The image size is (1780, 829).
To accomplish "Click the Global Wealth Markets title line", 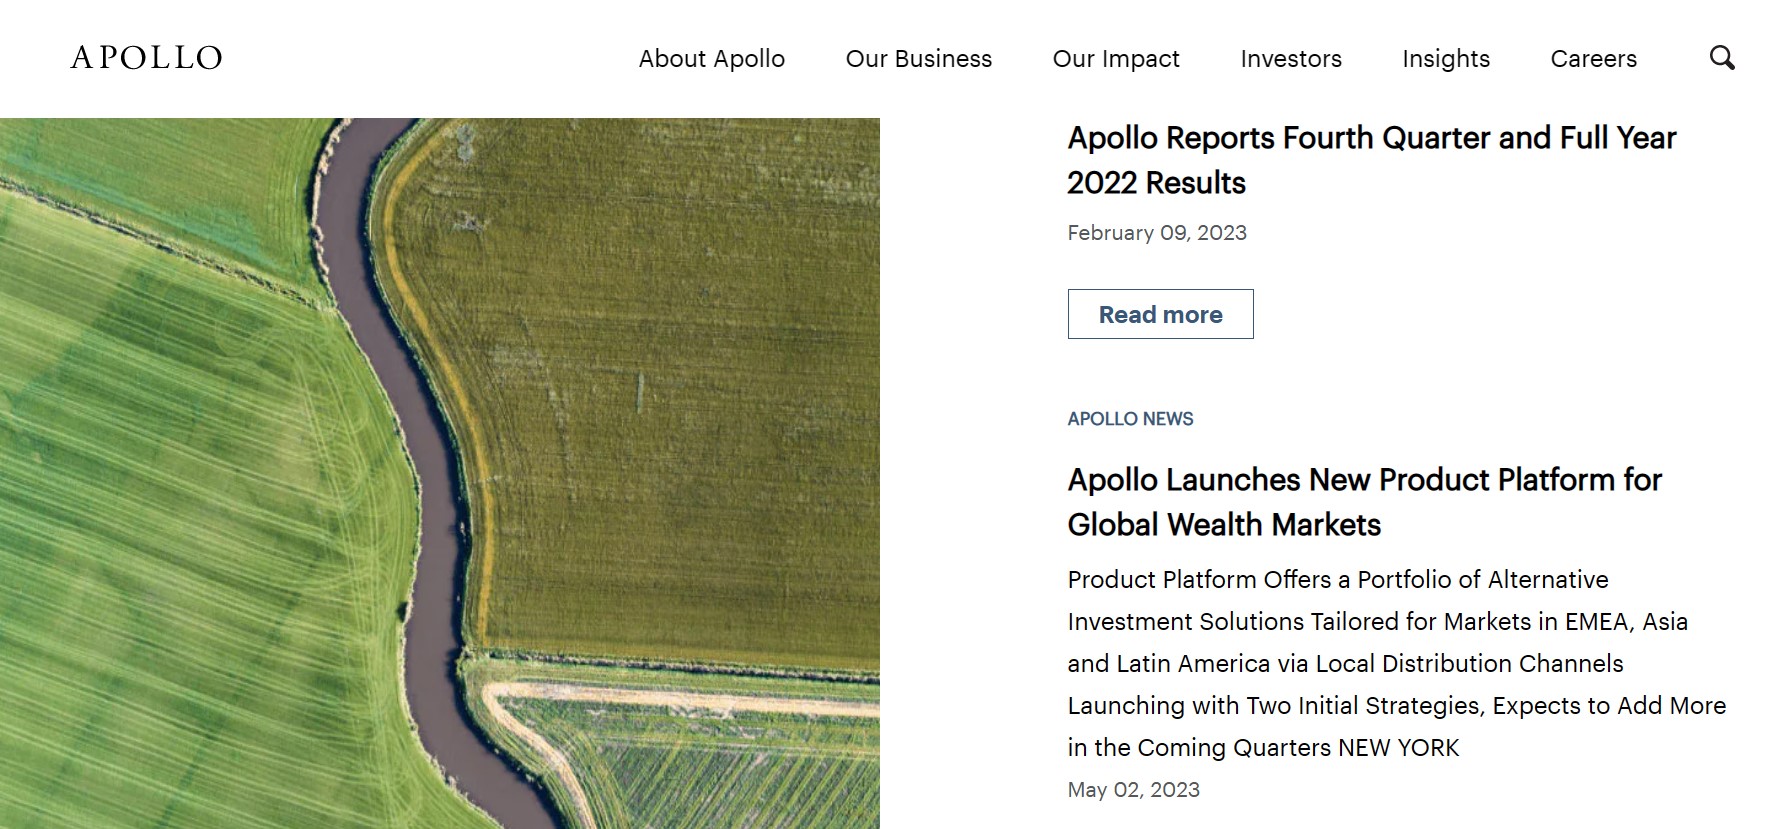I will tap(1223, 525).
